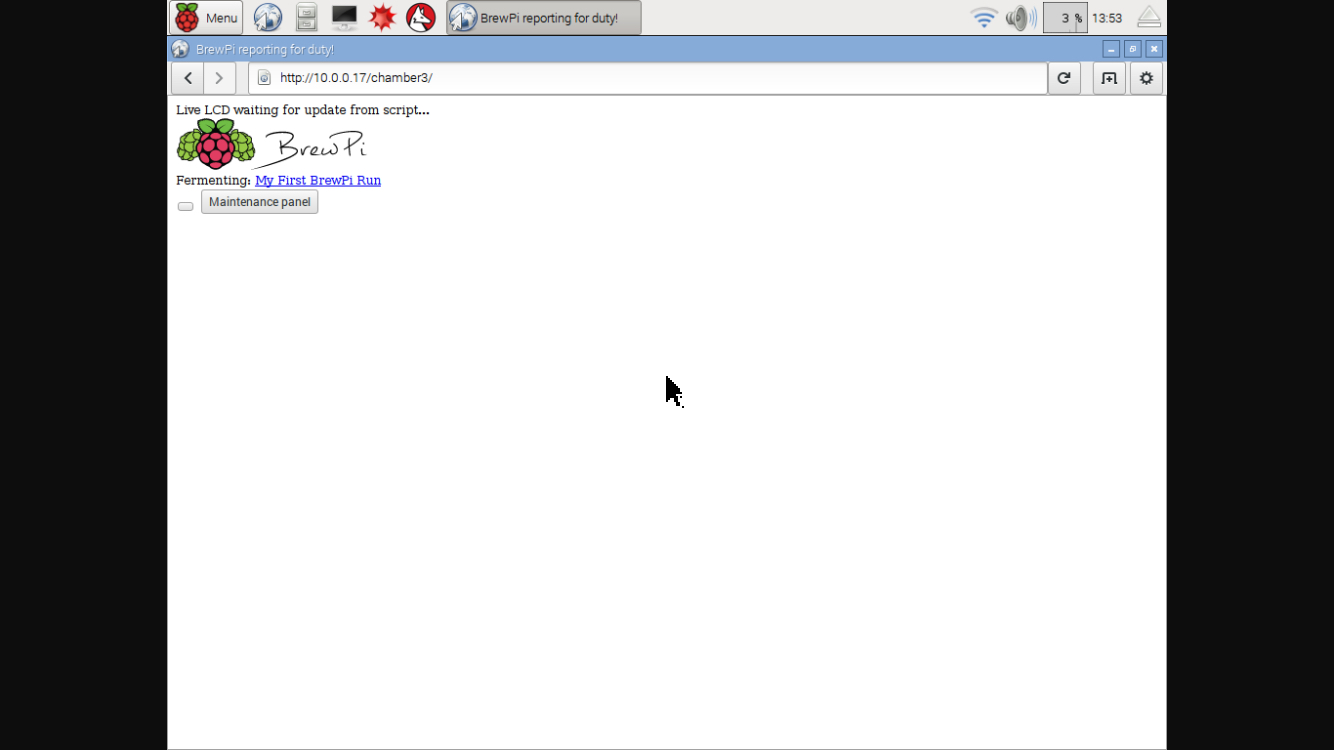
Task: Reload the page with the refresh button
Action: 1064,78
